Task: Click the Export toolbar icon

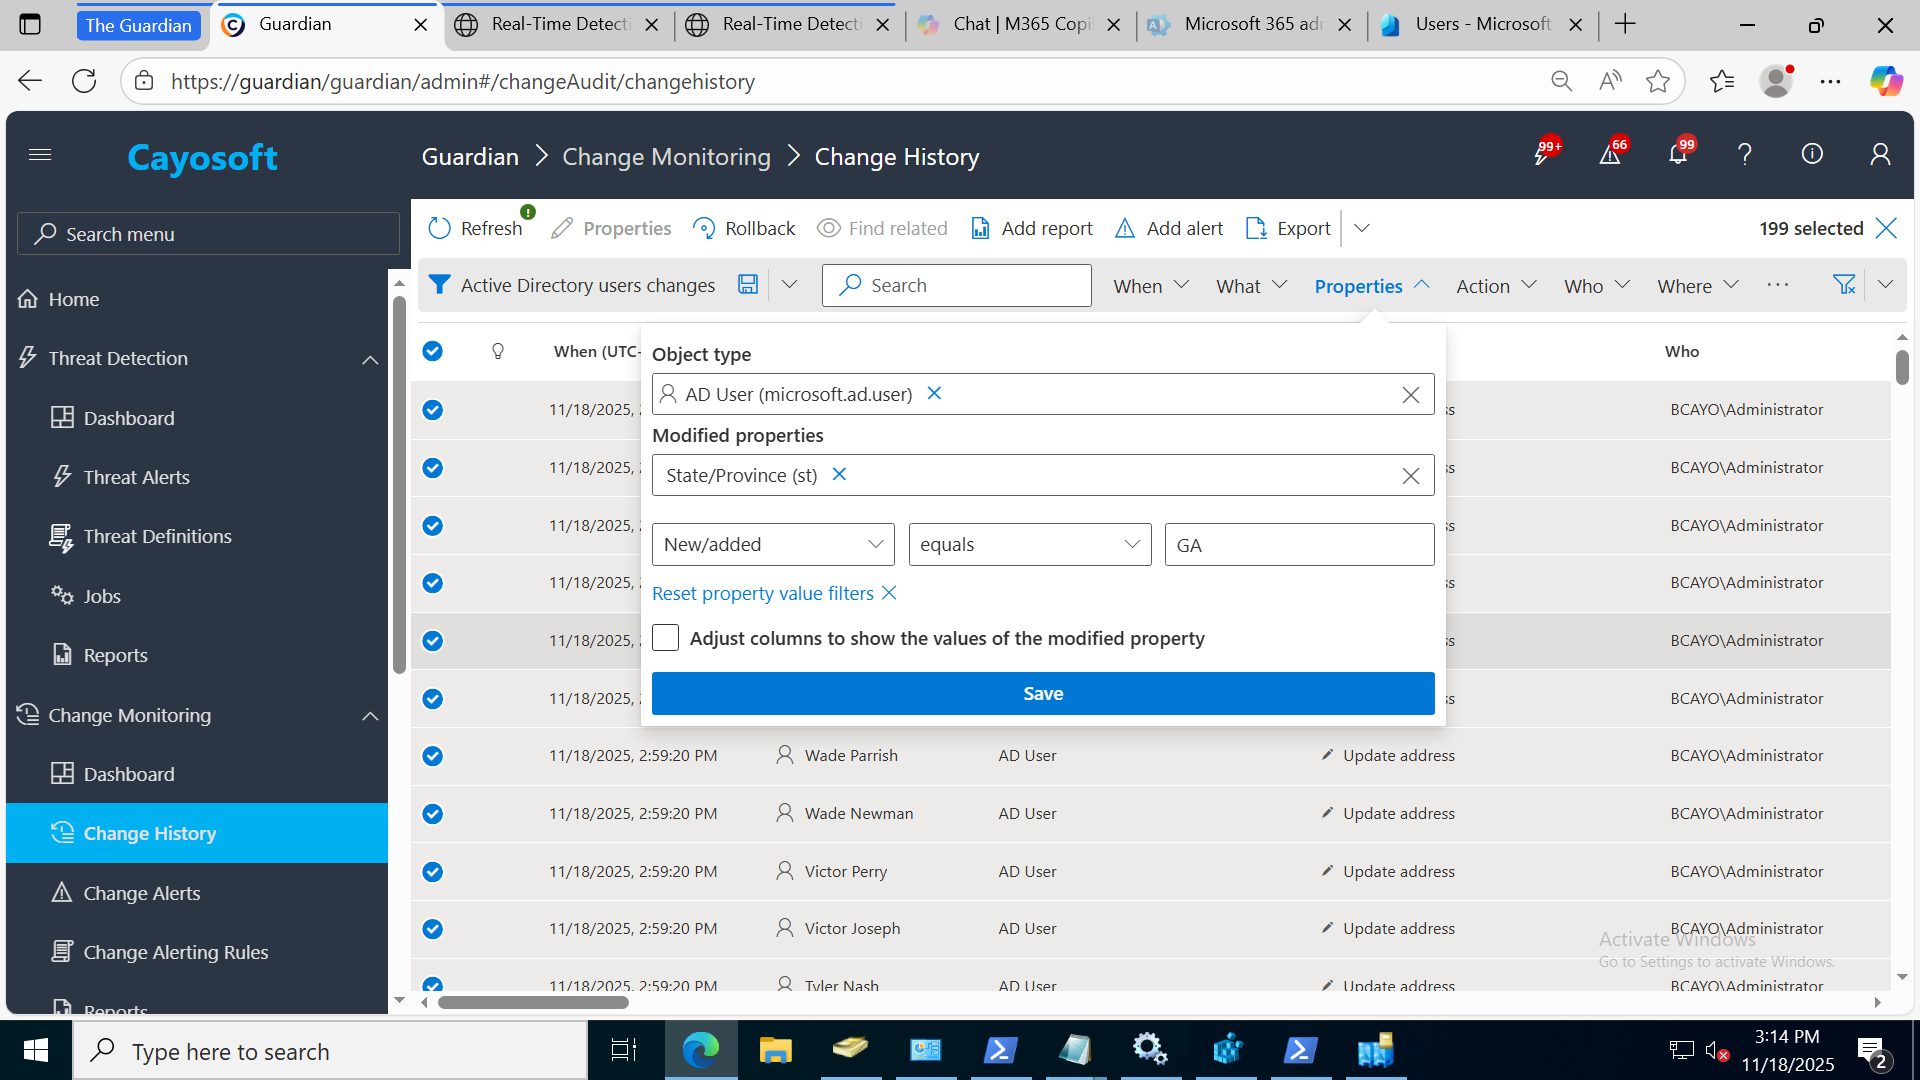Action: point(1256,229)
